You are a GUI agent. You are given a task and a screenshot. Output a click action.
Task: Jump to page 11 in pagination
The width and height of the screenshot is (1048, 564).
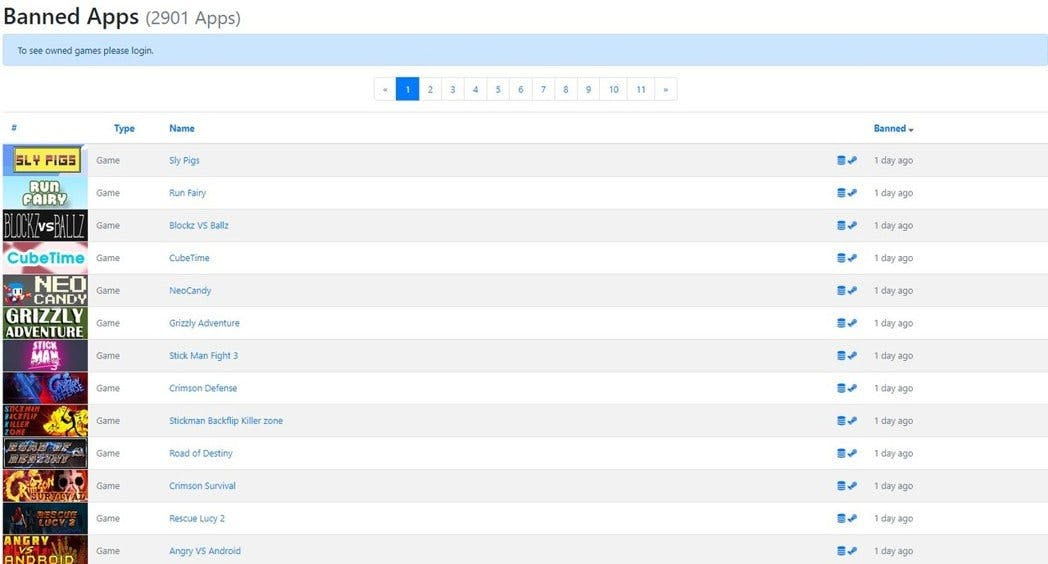641,90
